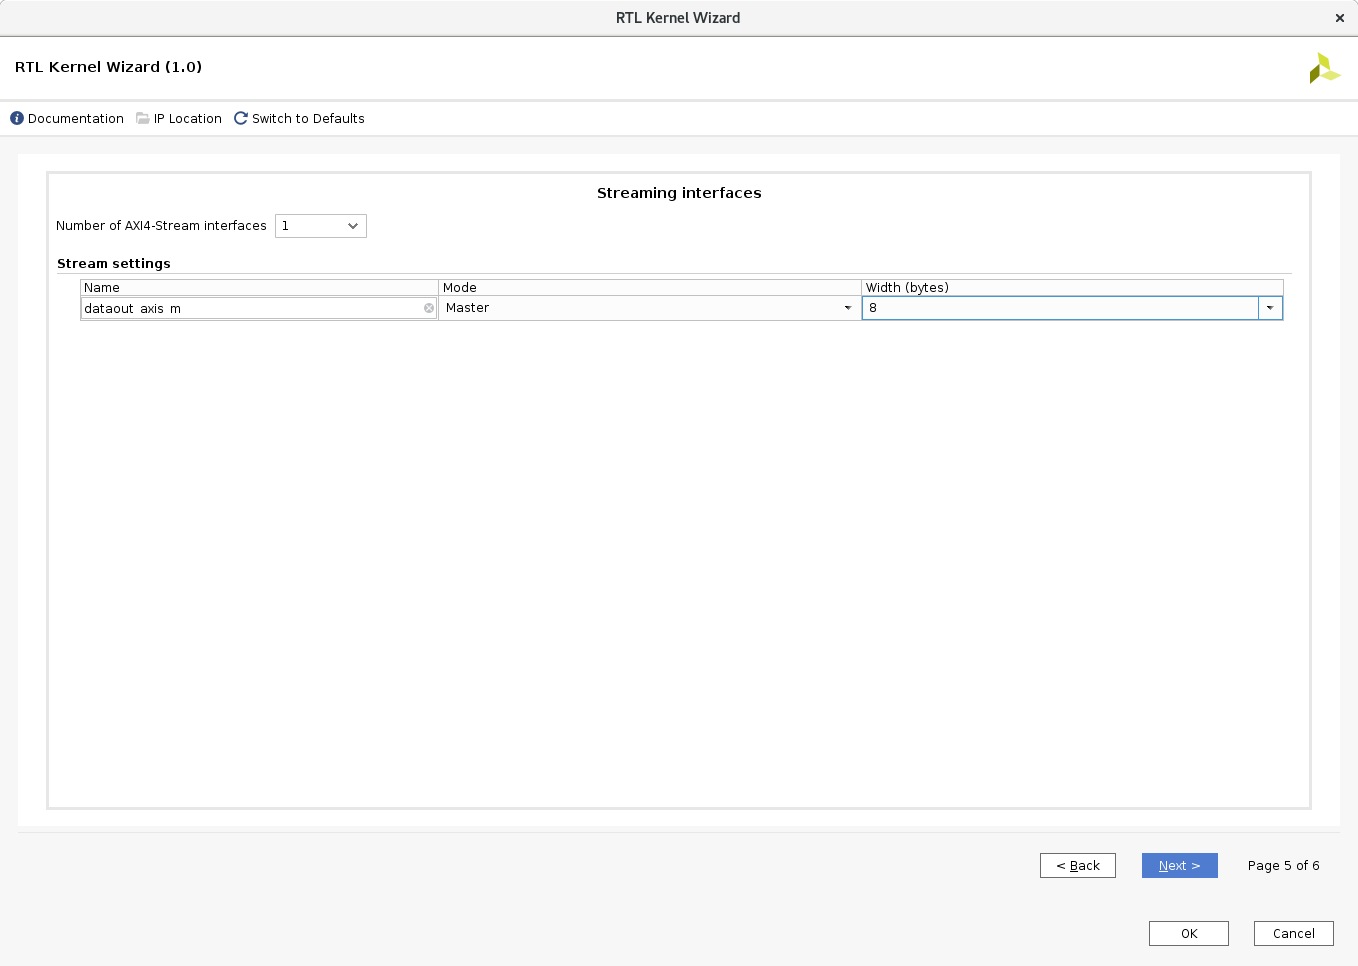1358x966 pixels.
Task: Click the IP Location folder icon
Action: pyautogui.click(x=143, y=118)
